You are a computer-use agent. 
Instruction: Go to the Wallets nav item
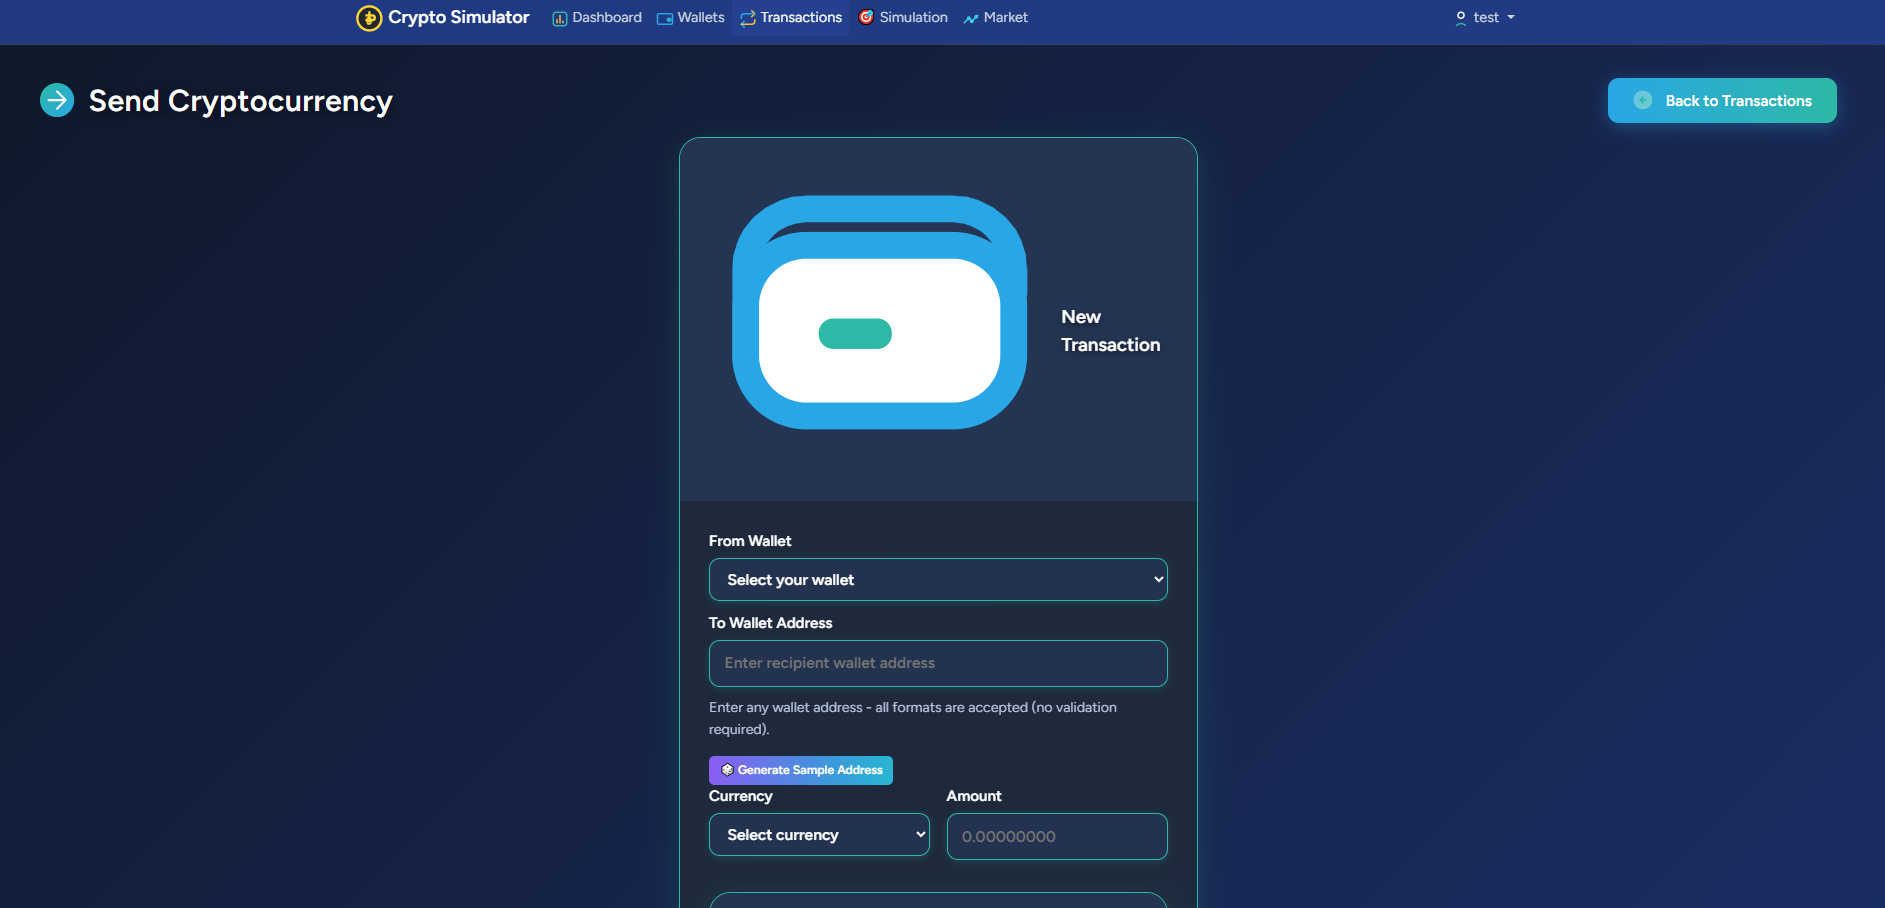(x=690, y=18)
